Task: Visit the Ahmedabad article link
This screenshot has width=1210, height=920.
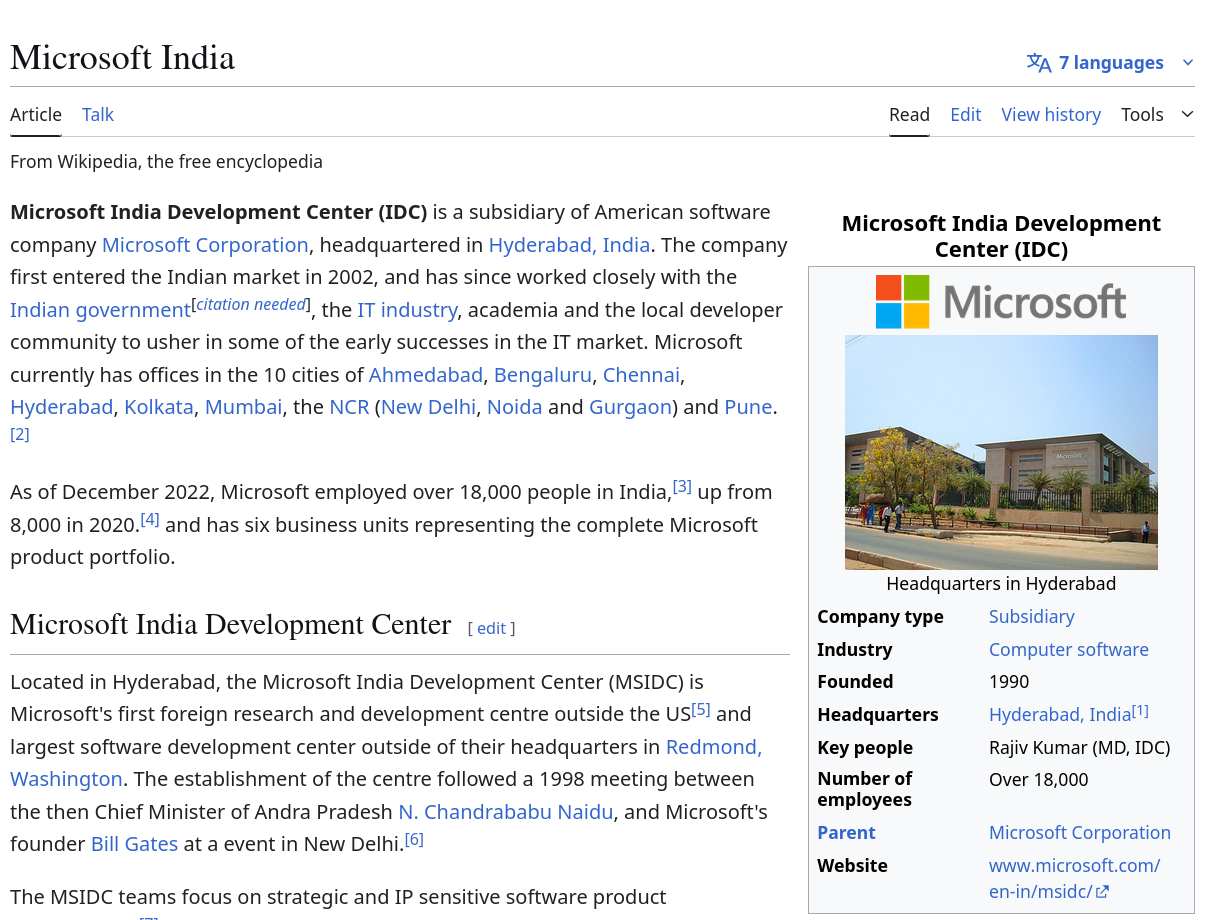Action: pyautogui.click(x=426, y=375)
